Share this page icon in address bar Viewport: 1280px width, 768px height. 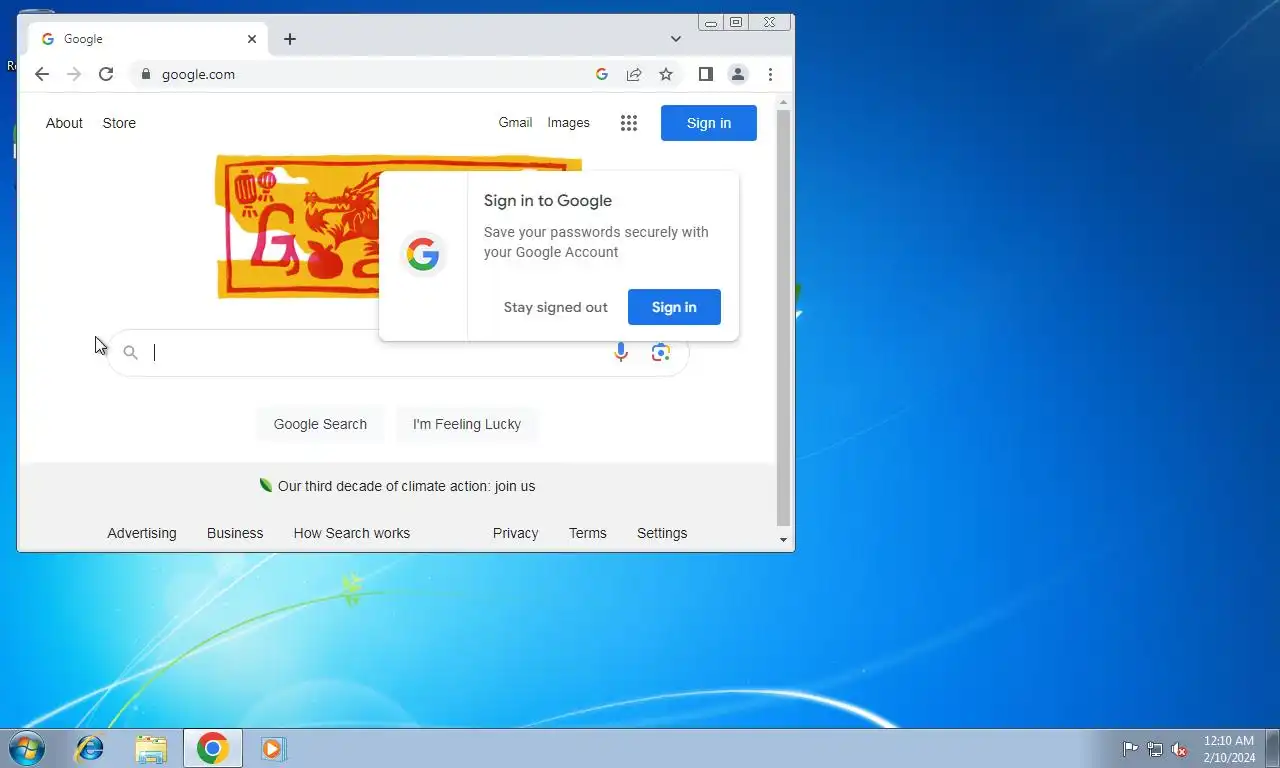click(634, 74)
